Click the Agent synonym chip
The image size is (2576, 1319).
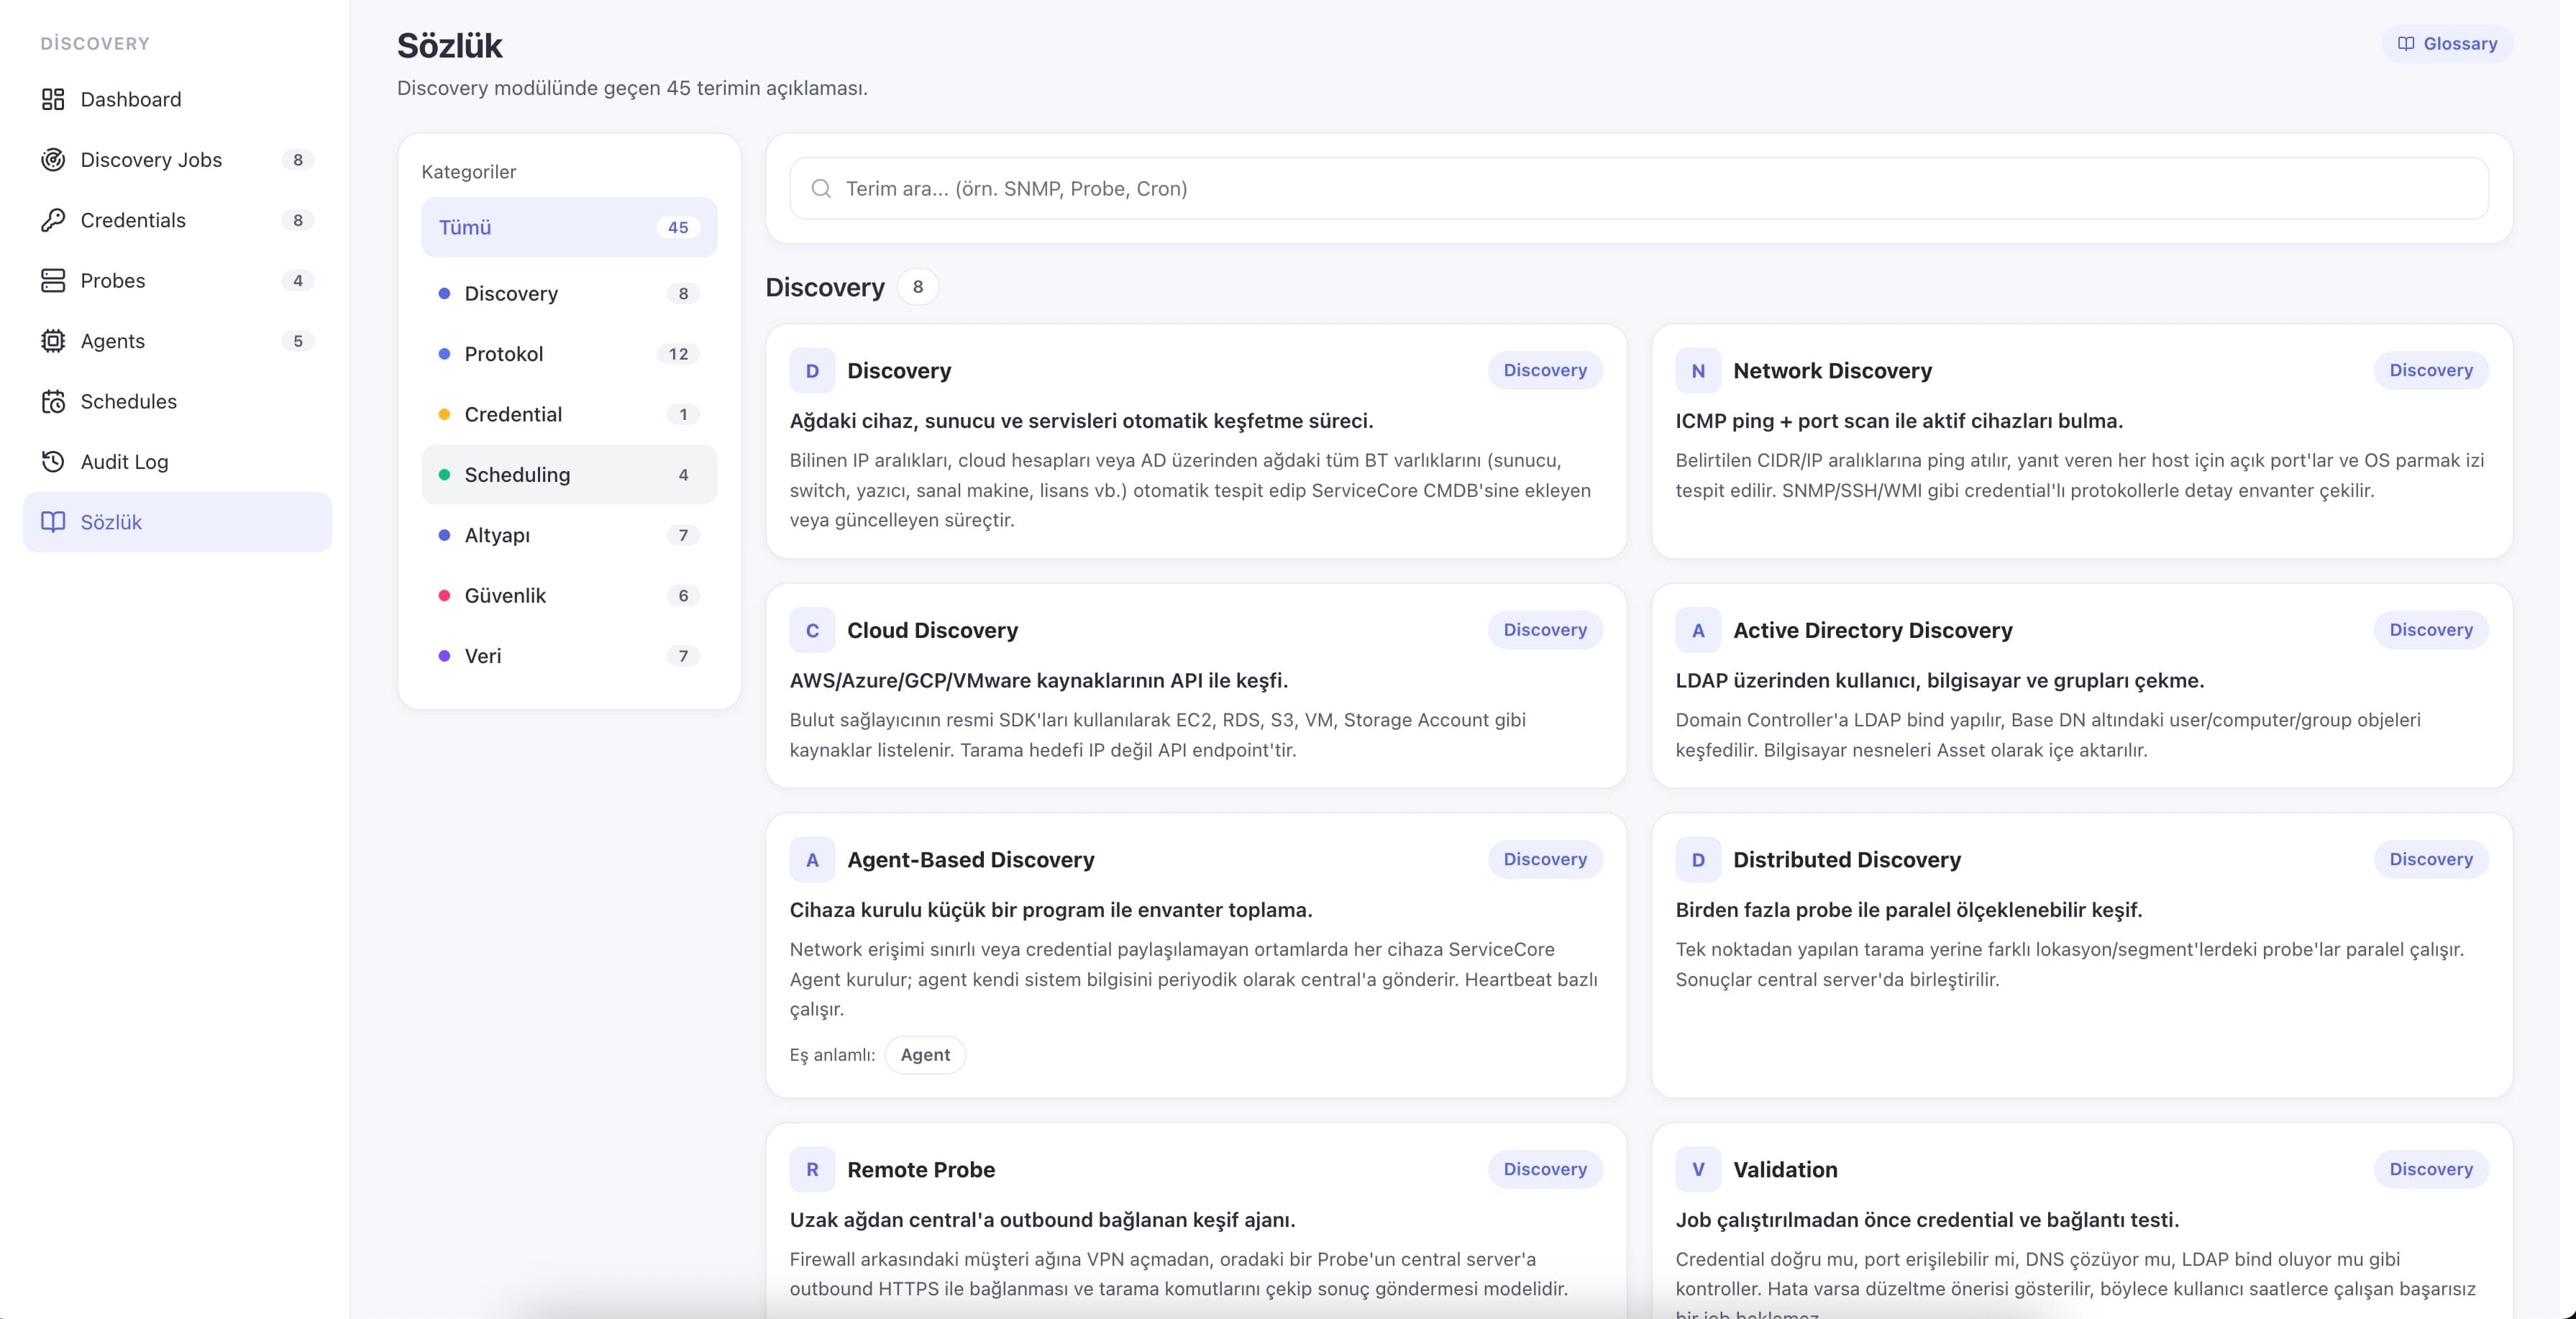tap(925, 1055)
